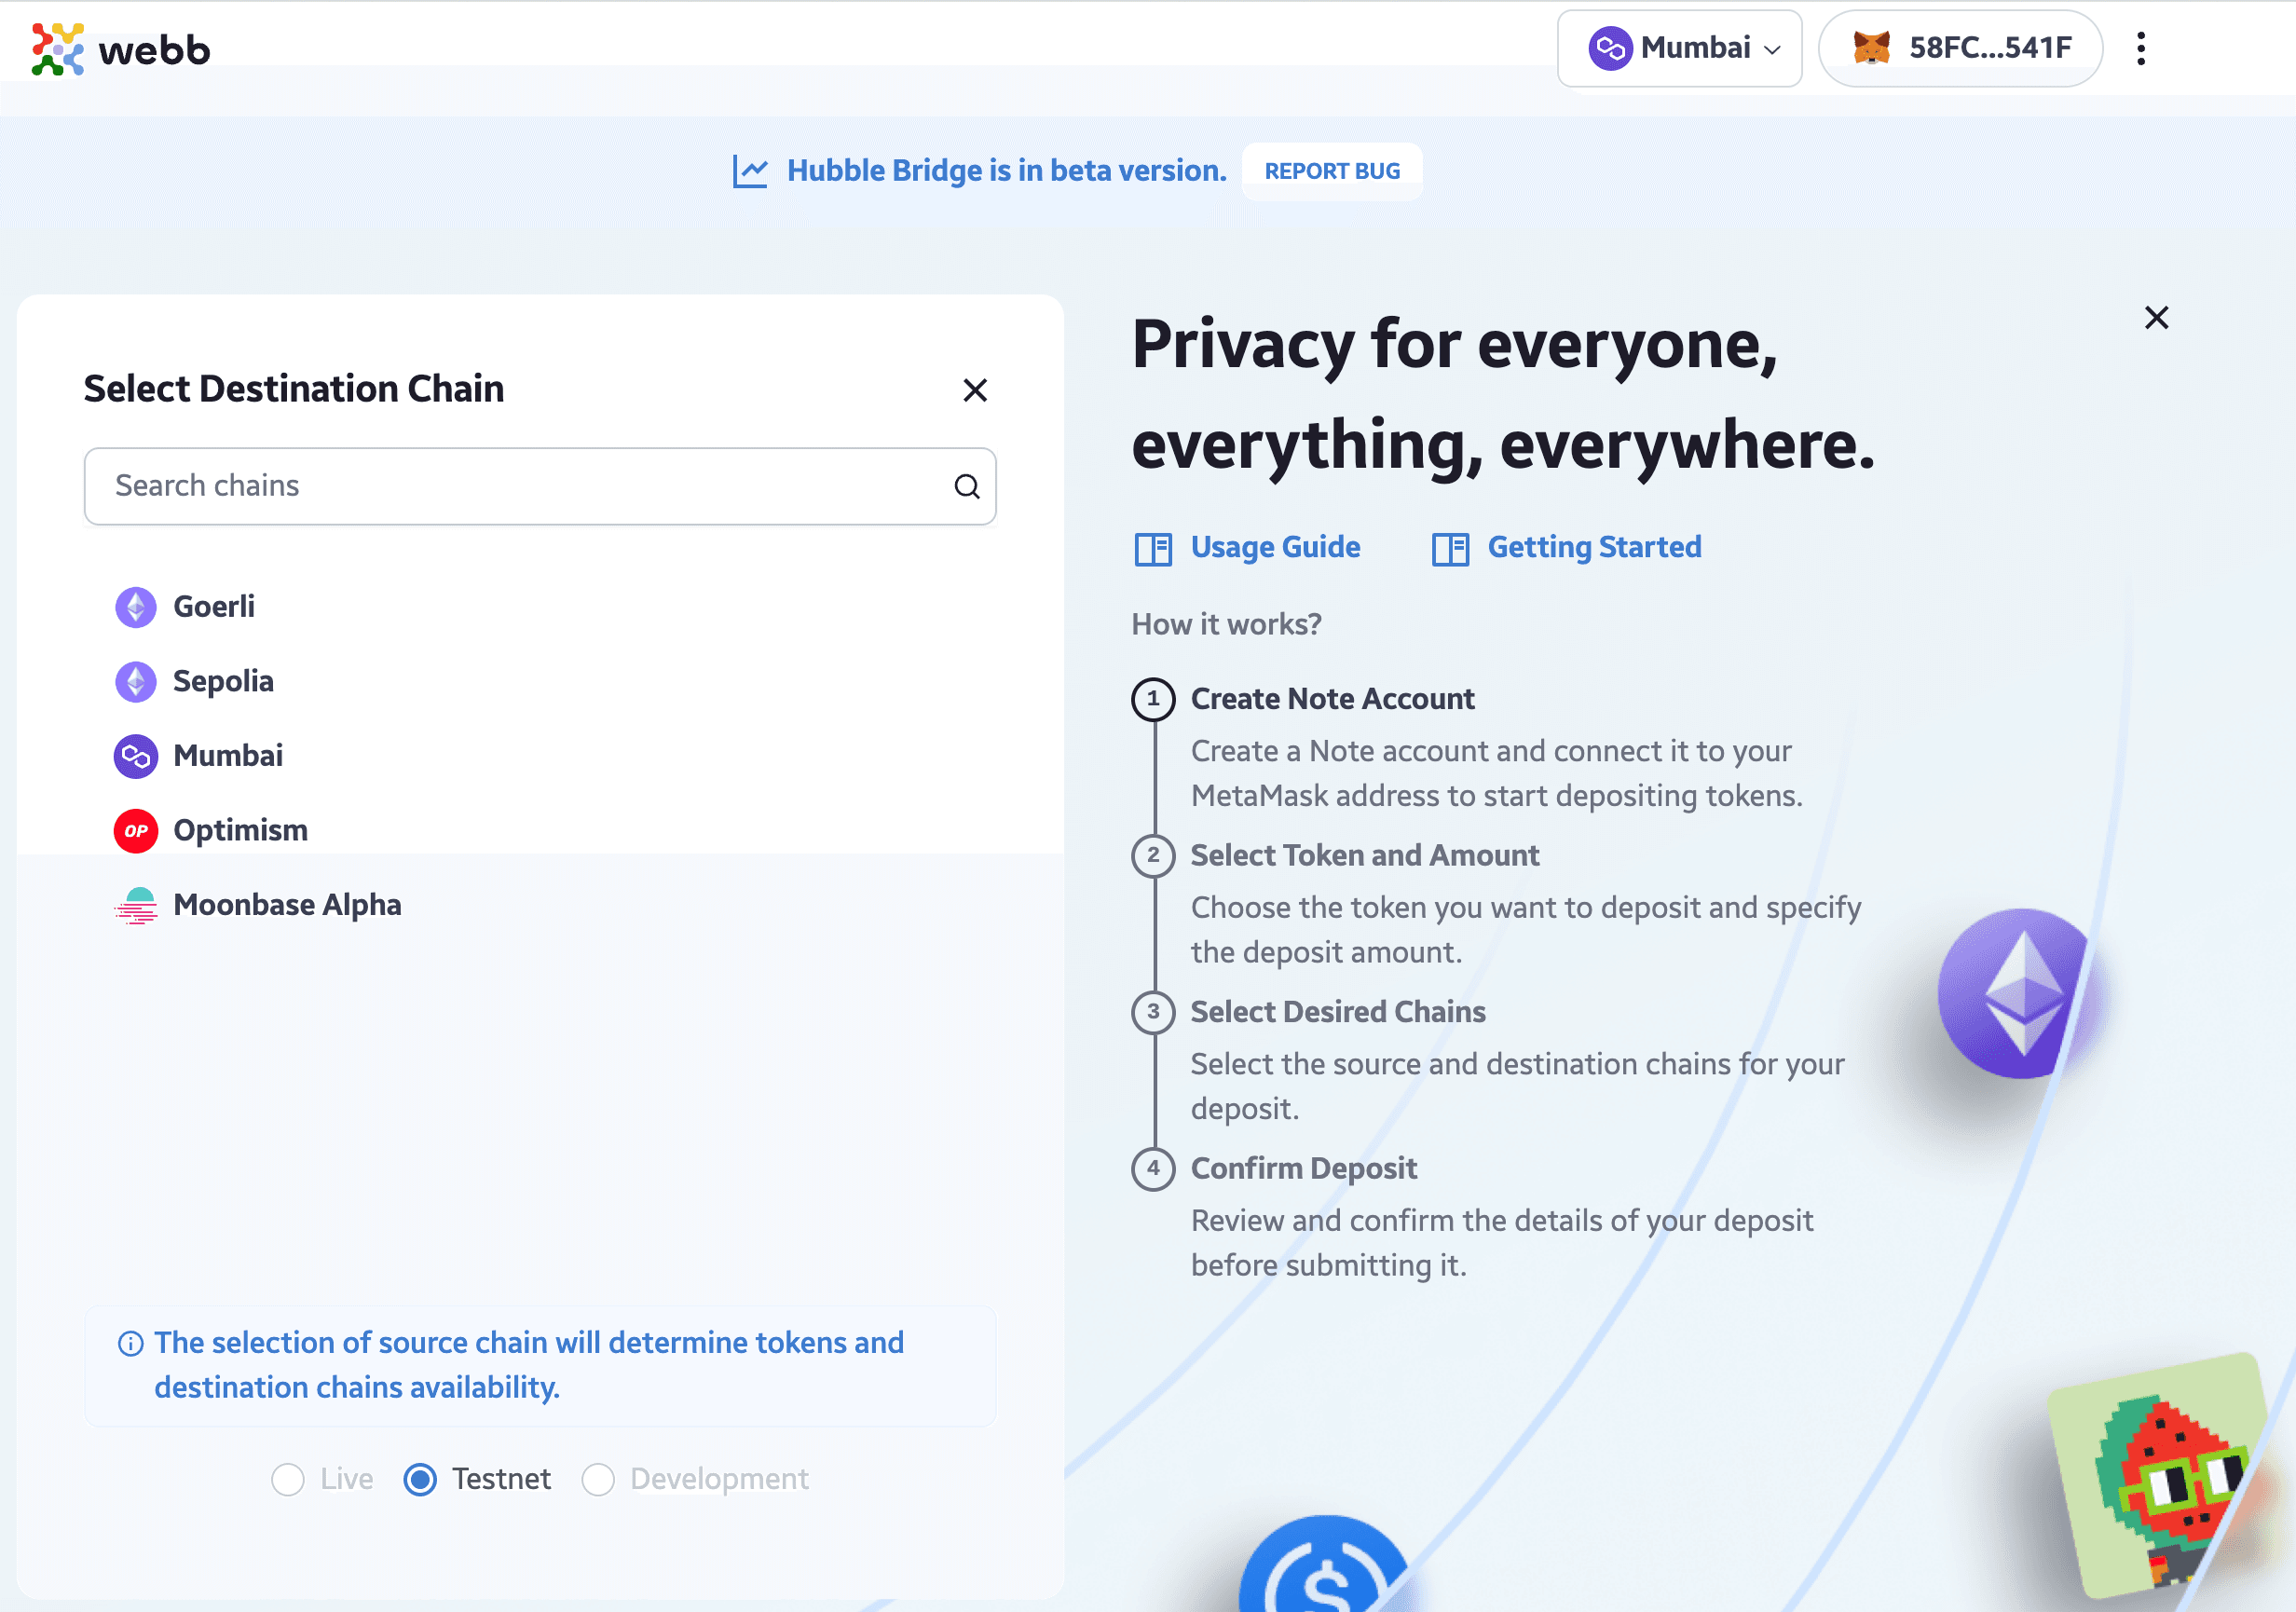The height and width of the screenshot is (1612, 2296).
Task: Close the Select Destination Chain panel
Action: (x=975, y=390)
